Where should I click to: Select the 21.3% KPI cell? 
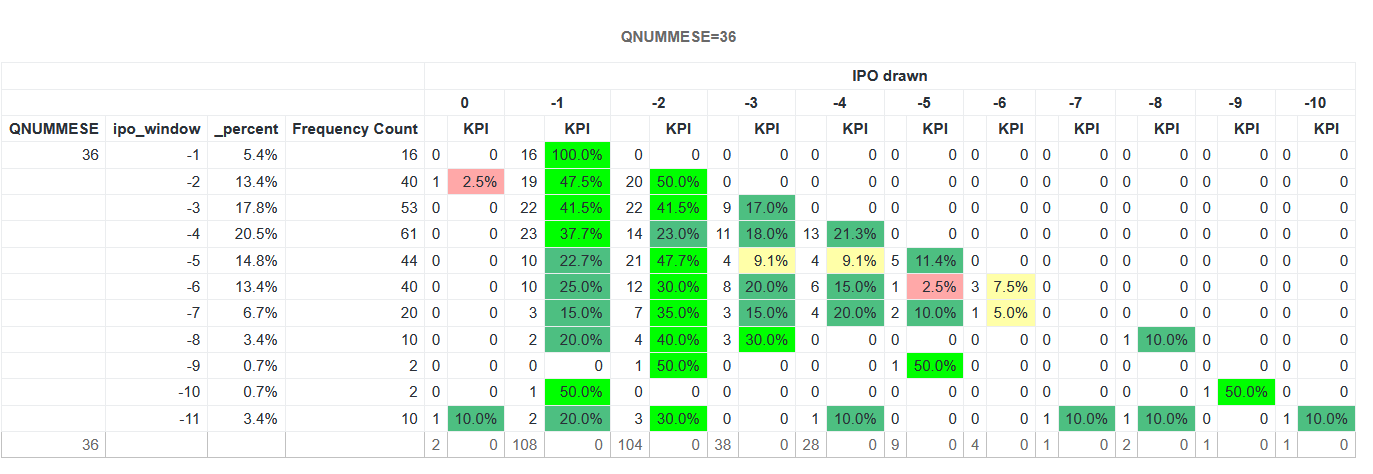point(854,234)
